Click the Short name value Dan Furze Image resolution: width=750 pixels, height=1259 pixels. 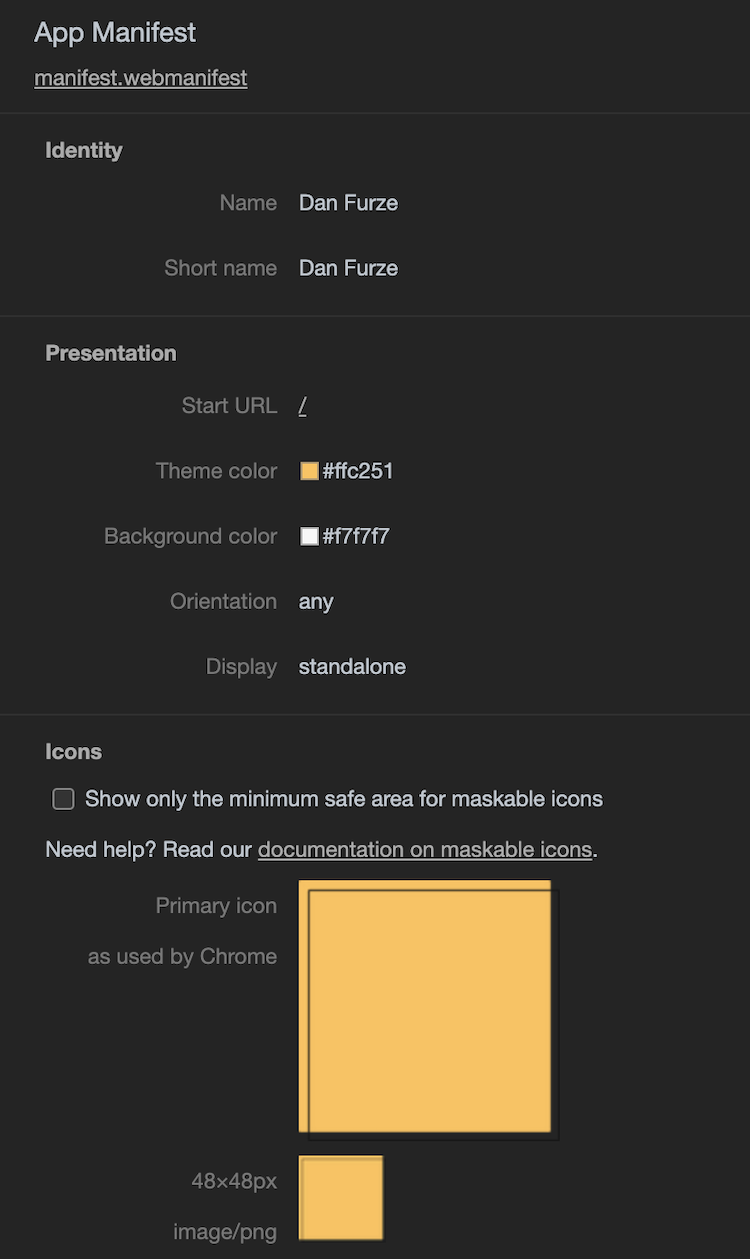pyautogui.click(x=348, y=268)
